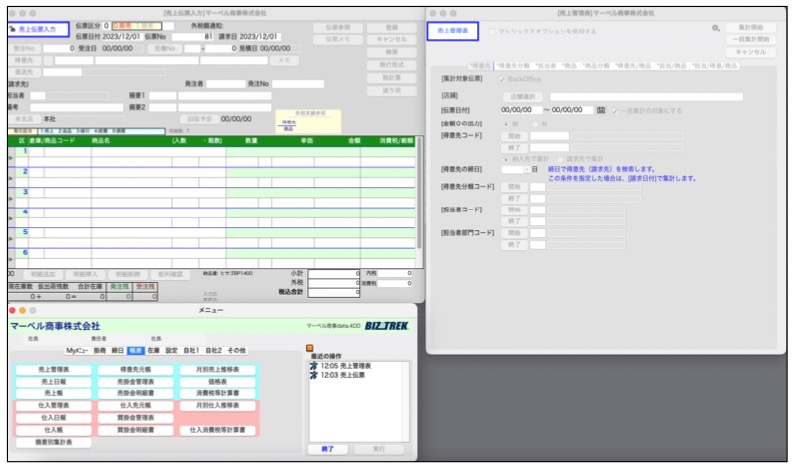Click the gear settings icon in 売上管理表 window

(x=716, y=28)
